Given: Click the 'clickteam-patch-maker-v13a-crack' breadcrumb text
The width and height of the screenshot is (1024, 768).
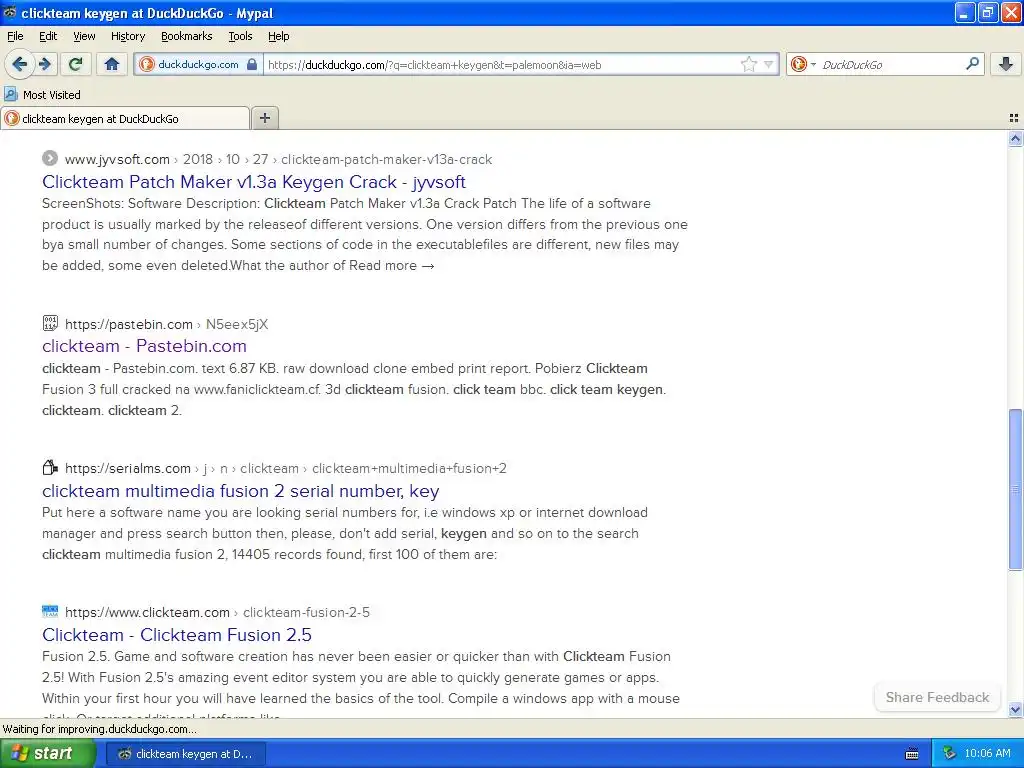Looking at the screenshot, I should click(387, 159).
